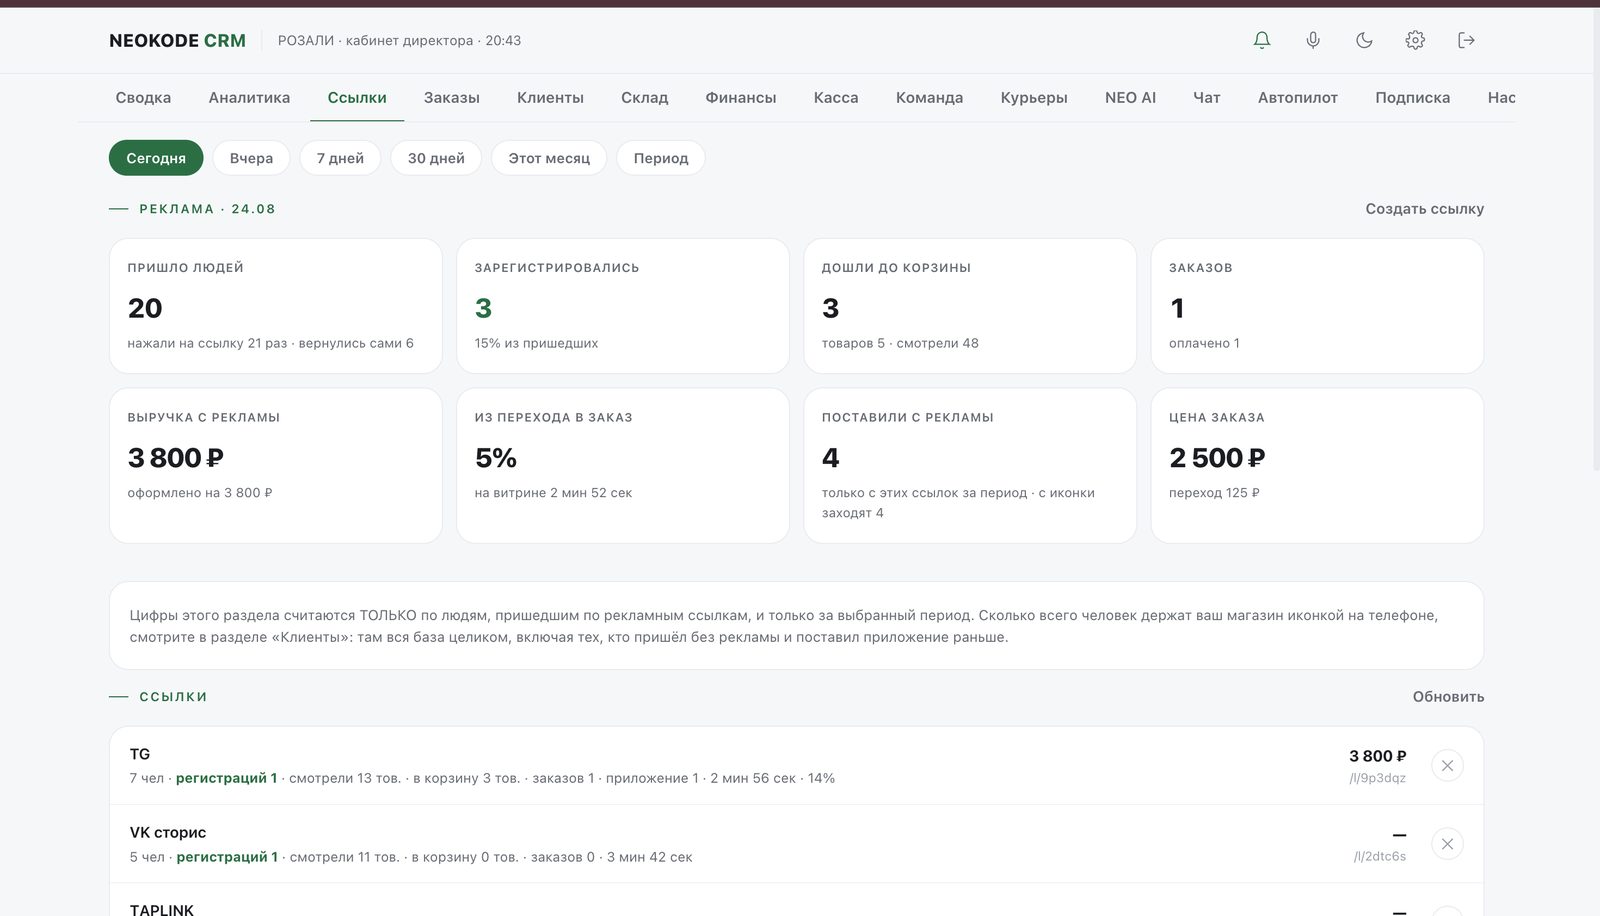Image resolution: width=1600 pixels, height=916 pixels.
Task: Click the /l/9p3dqz short link
Action: click(x=1377, y=778)
